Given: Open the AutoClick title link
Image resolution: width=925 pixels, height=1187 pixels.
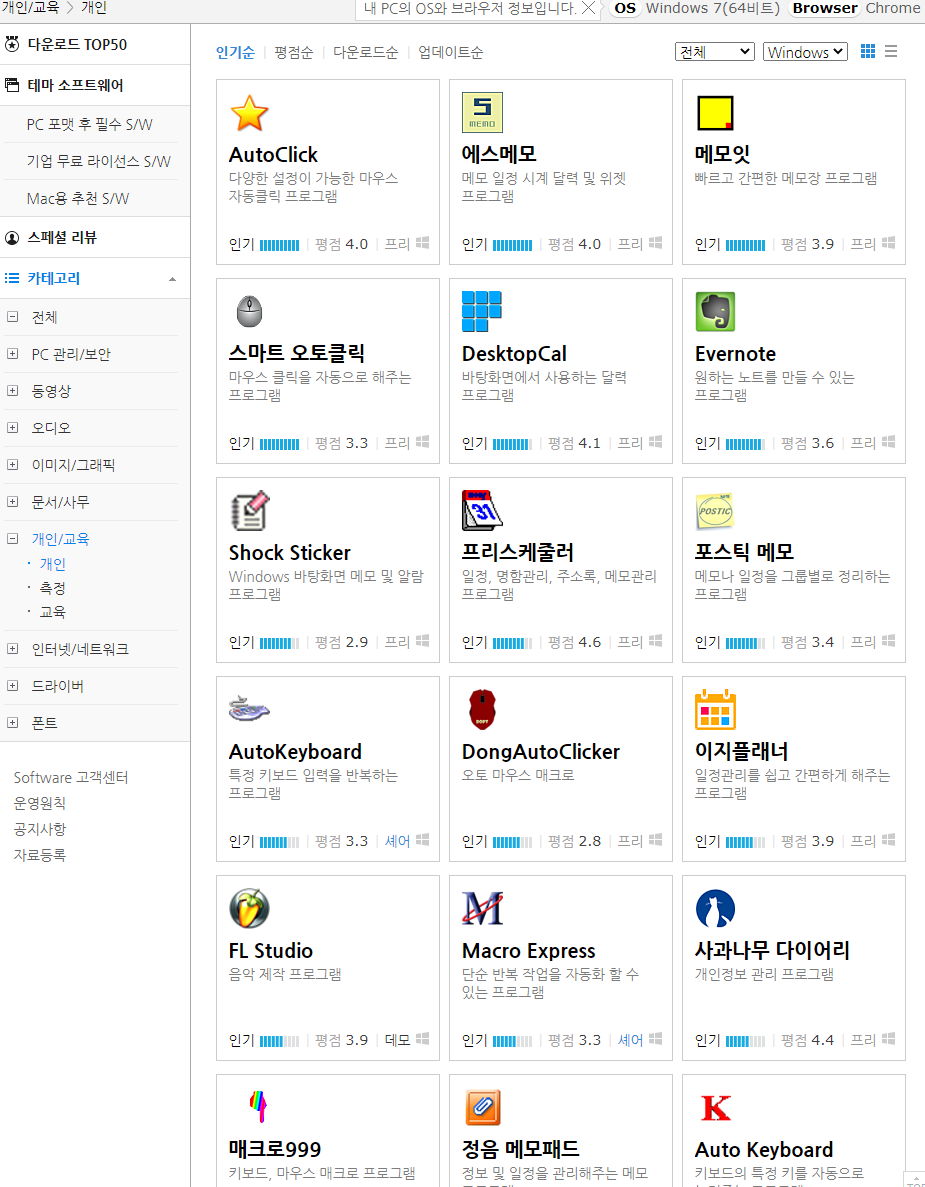Looking at the screenshot, I should 273,154.
